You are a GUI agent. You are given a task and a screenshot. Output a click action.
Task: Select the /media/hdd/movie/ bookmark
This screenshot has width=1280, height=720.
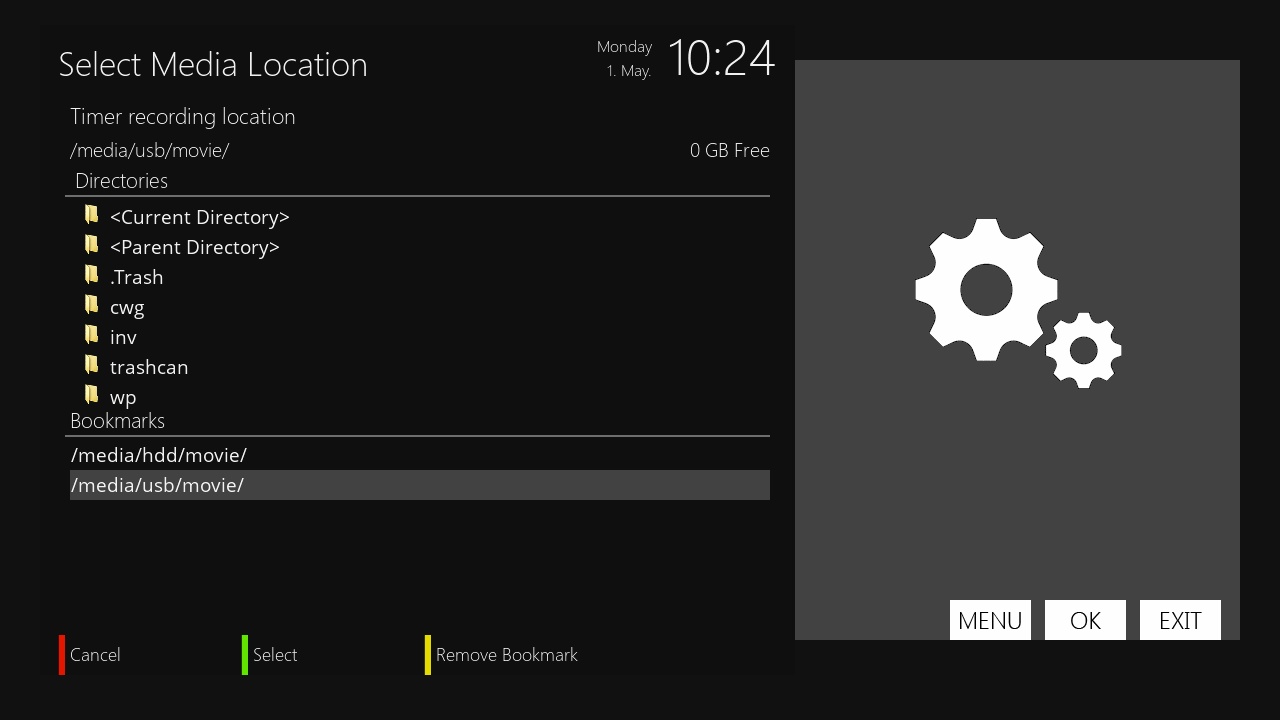point(158,455)
